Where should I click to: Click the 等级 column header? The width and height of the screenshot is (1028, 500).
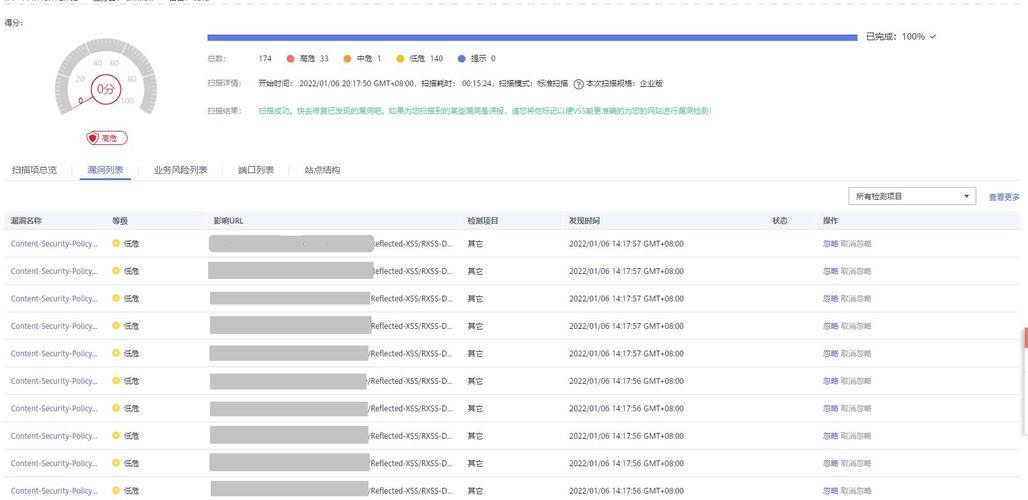pos(120,221)
